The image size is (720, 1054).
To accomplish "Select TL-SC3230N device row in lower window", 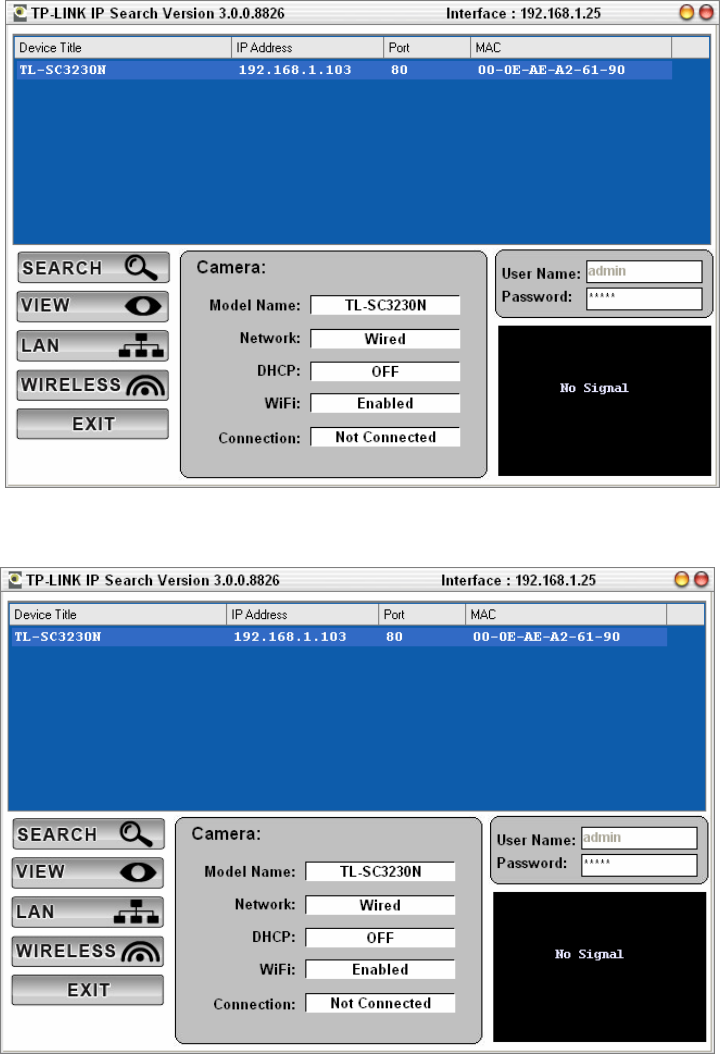I will 339,637.
